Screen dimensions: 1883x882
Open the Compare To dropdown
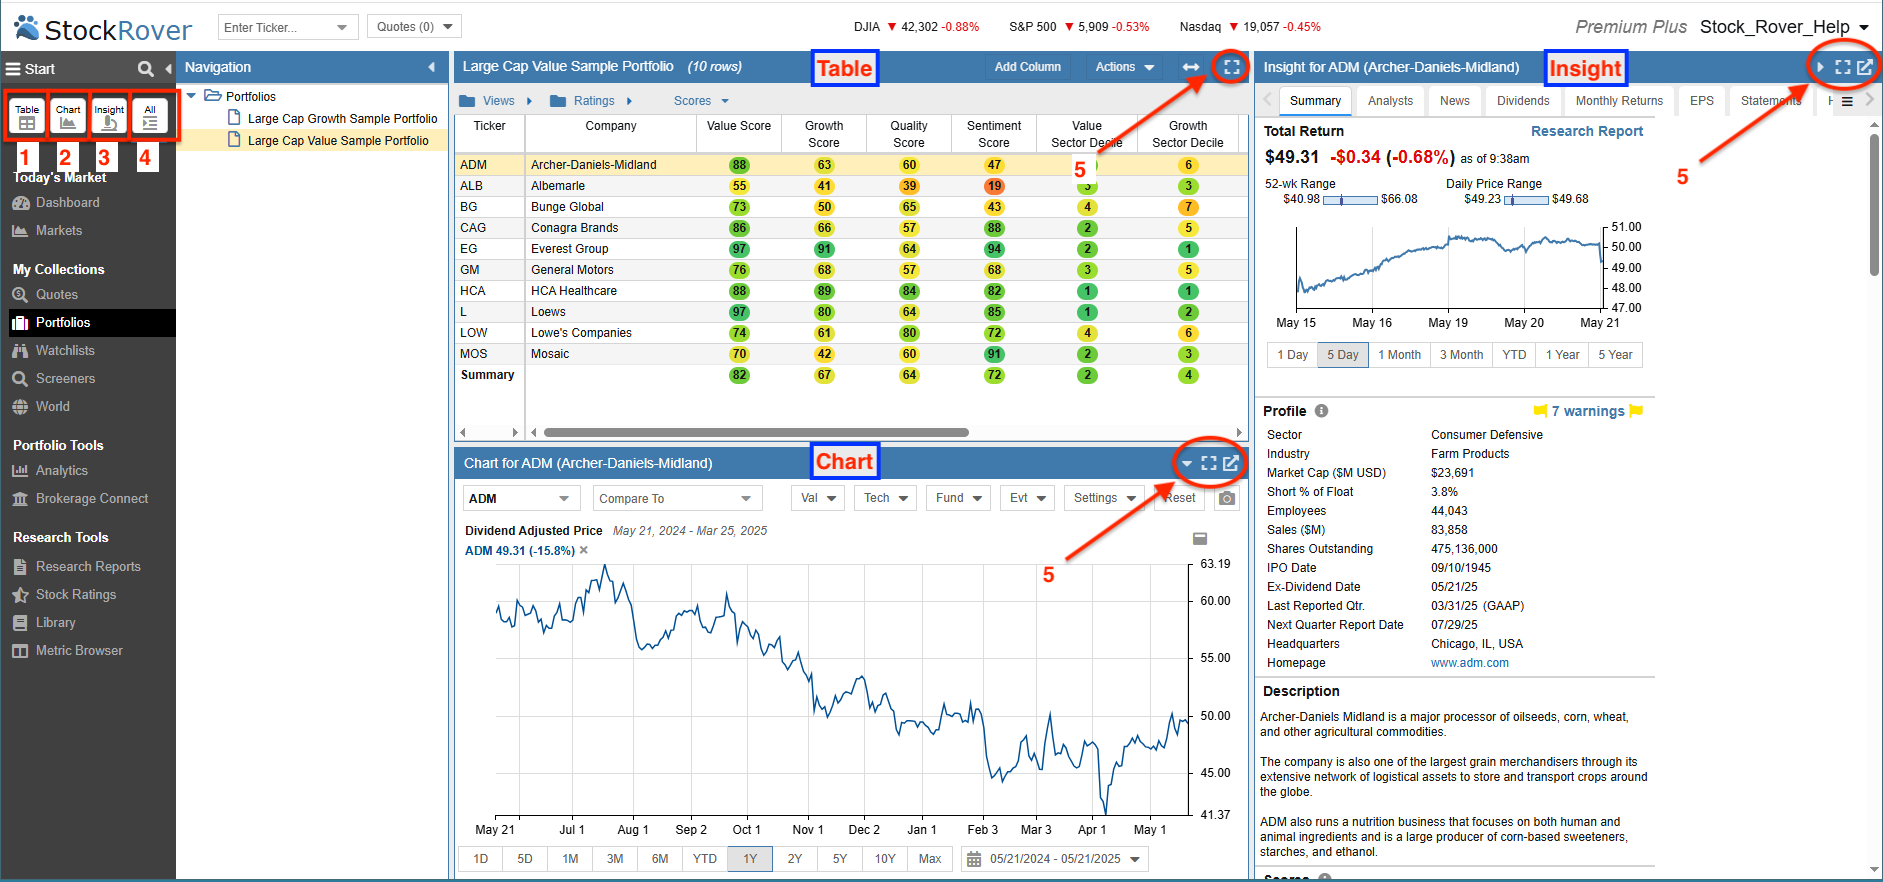click(676, 498)
